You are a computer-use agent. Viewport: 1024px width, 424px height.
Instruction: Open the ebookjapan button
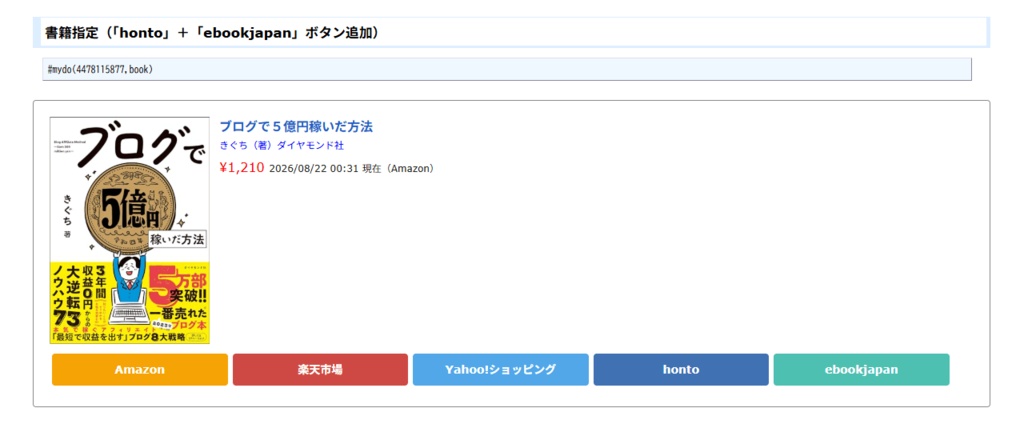click(x=861, y=370)
